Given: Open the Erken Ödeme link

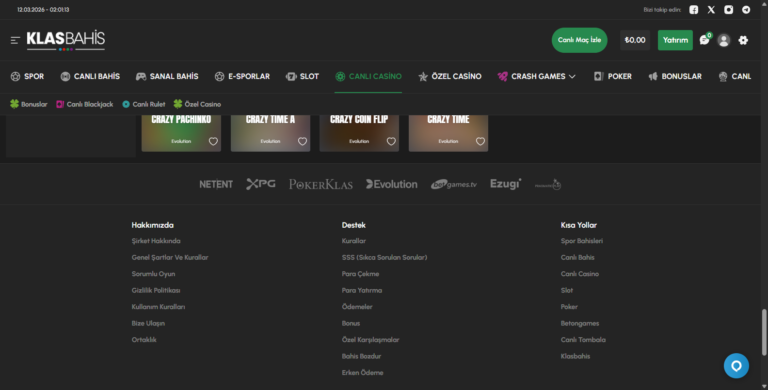Looking at the screenshot, I should coord(362,373).
